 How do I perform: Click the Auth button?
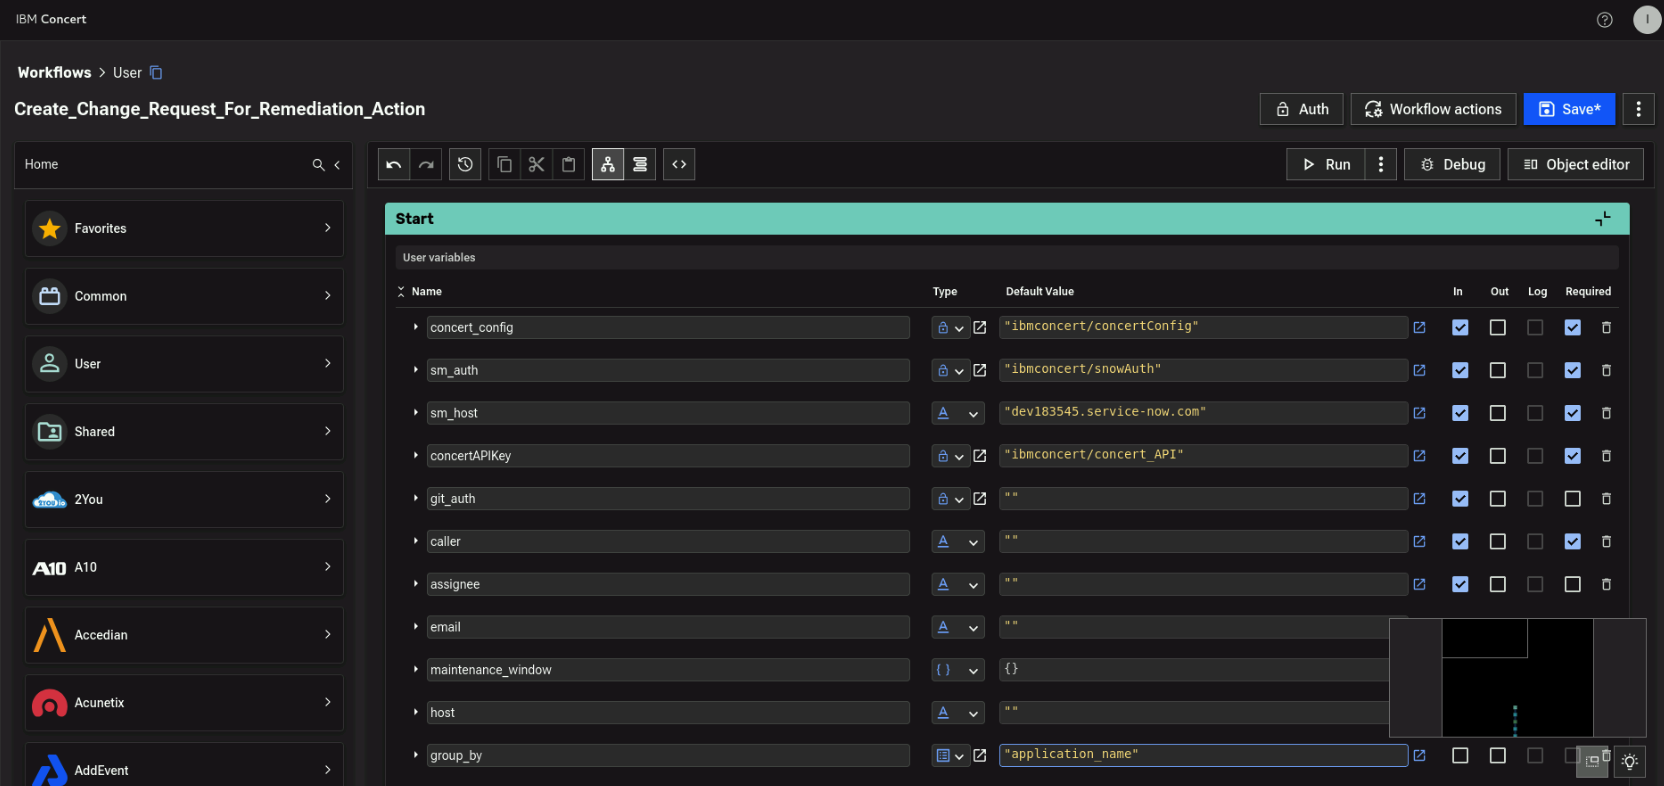[1301, 109]
